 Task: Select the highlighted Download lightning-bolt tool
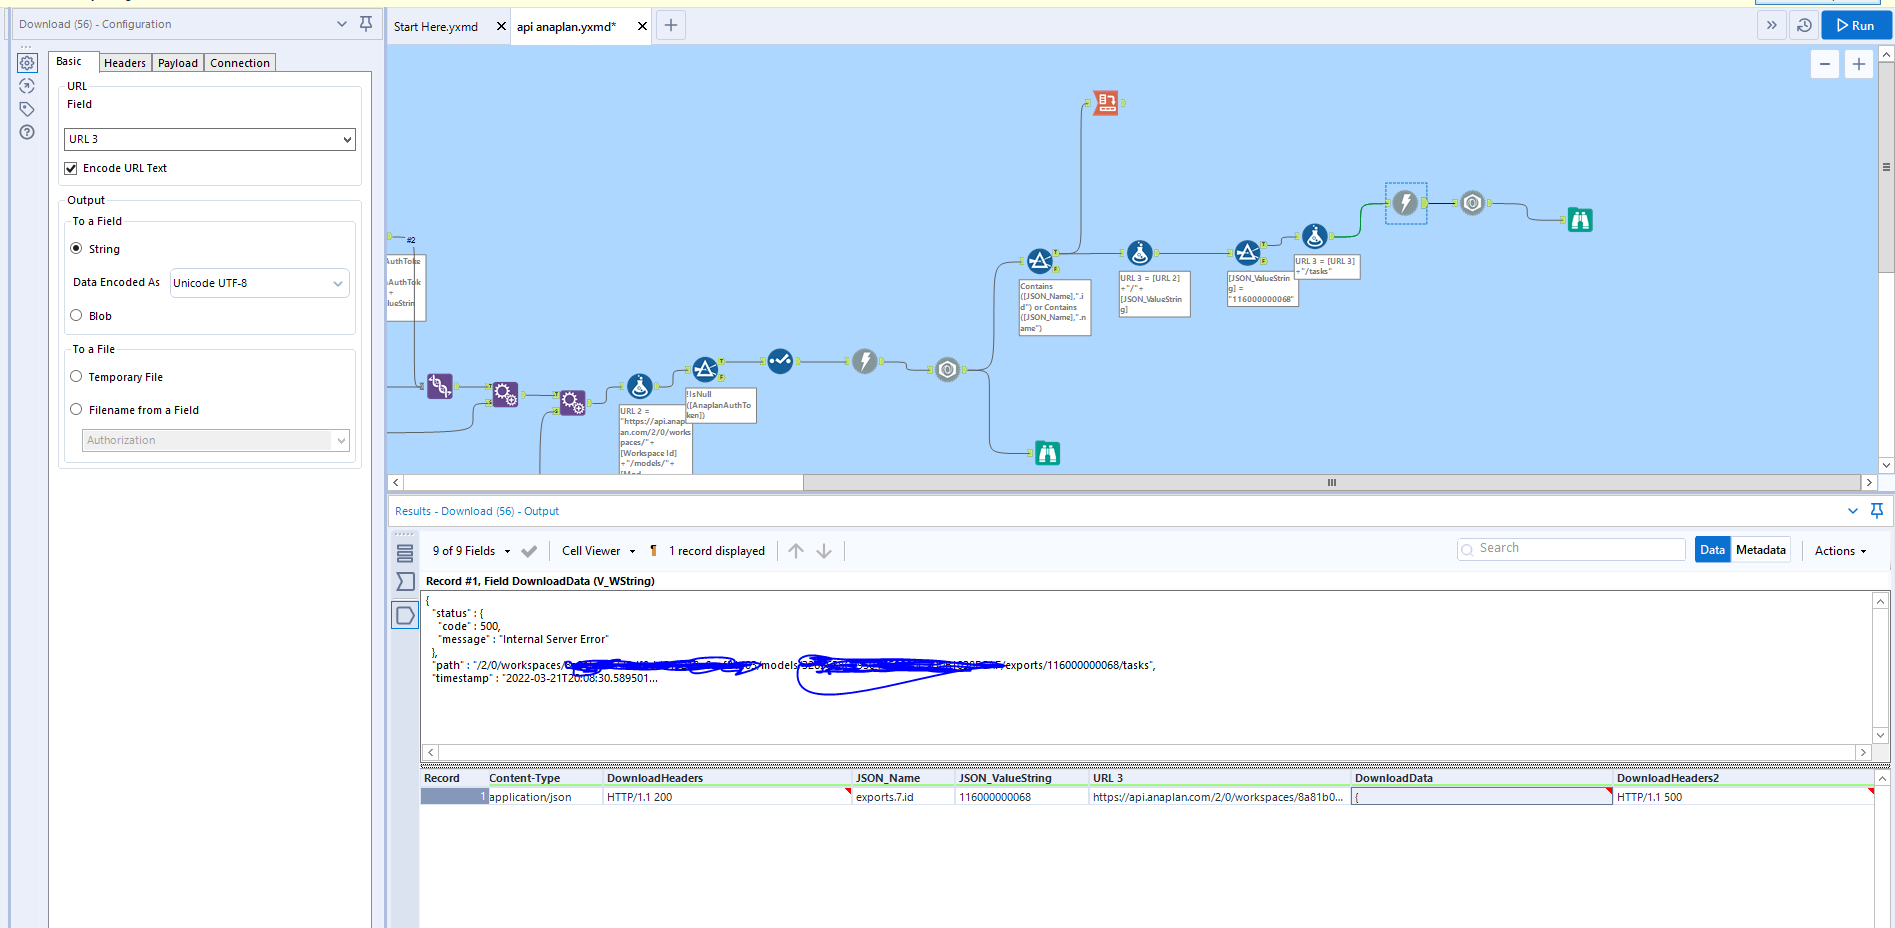(x=1405, y=203)
